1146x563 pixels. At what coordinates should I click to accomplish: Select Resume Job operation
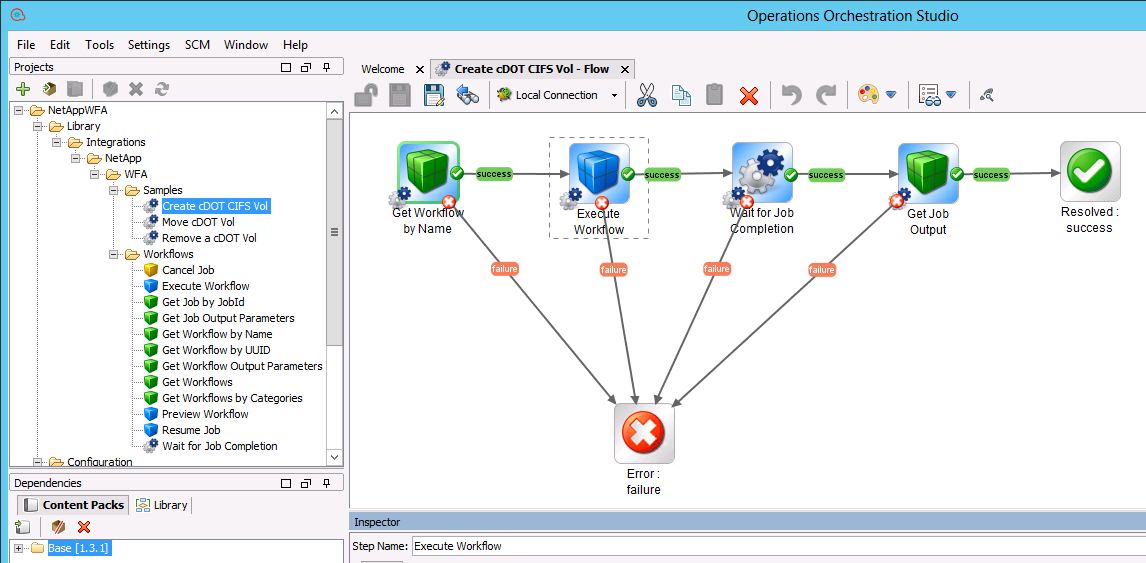(191, 430)
